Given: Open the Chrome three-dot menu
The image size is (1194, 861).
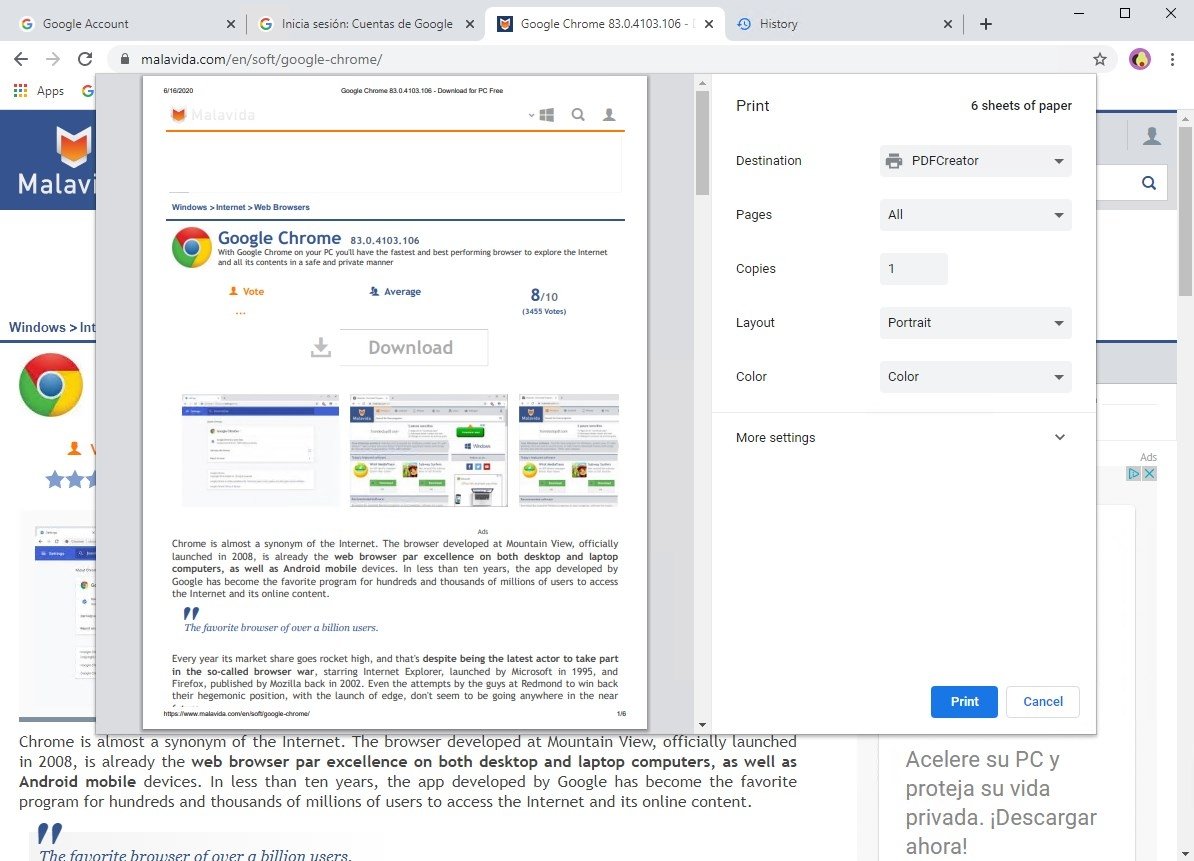Looking at the screenshot, I should coord(1172,59).
